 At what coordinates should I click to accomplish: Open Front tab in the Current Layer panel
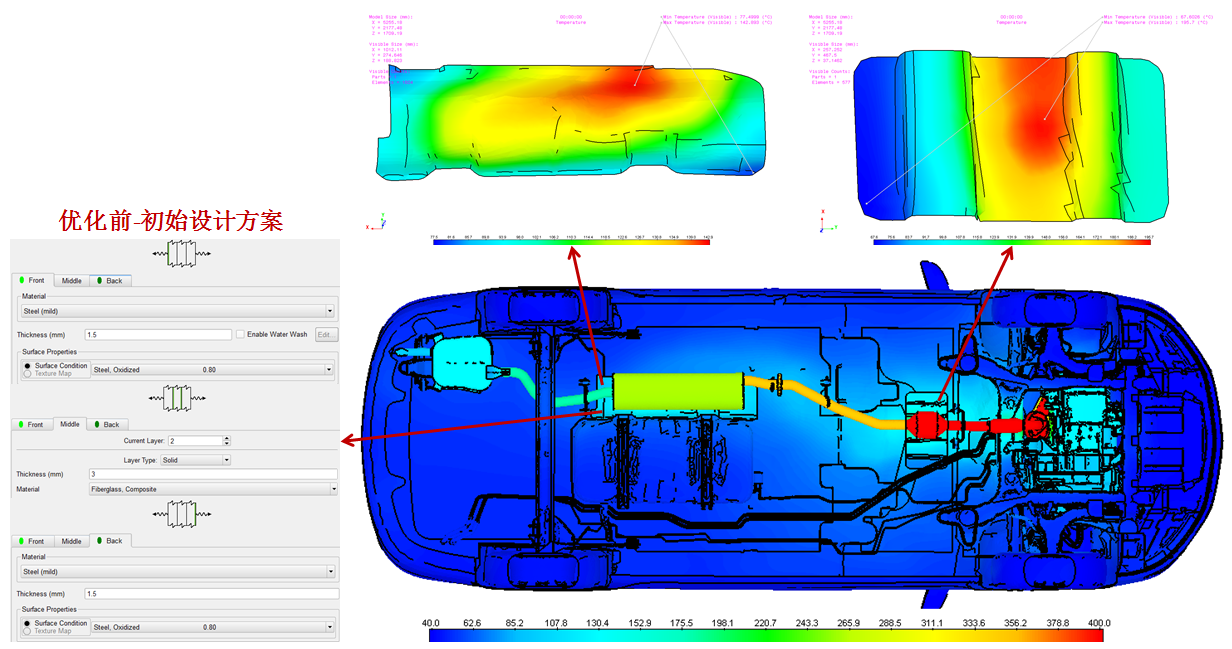[31, 425]
